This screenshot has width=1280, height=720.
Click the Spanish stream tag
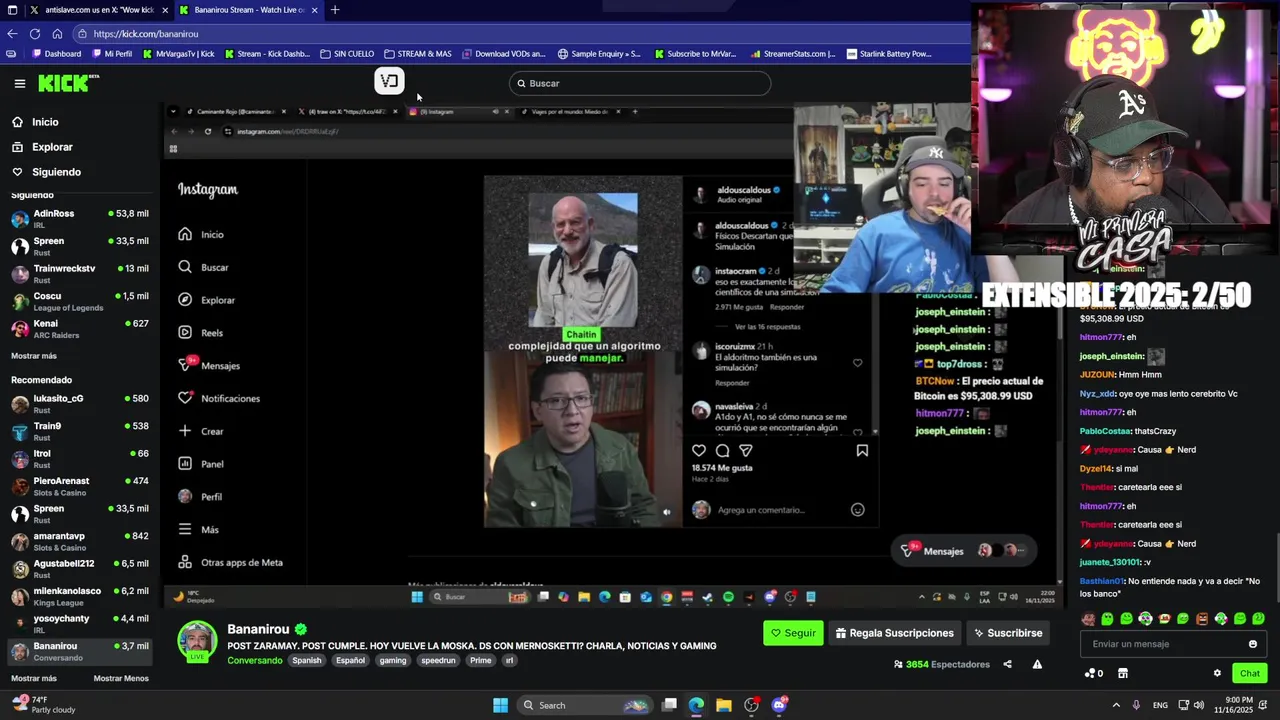pos(307,660)
